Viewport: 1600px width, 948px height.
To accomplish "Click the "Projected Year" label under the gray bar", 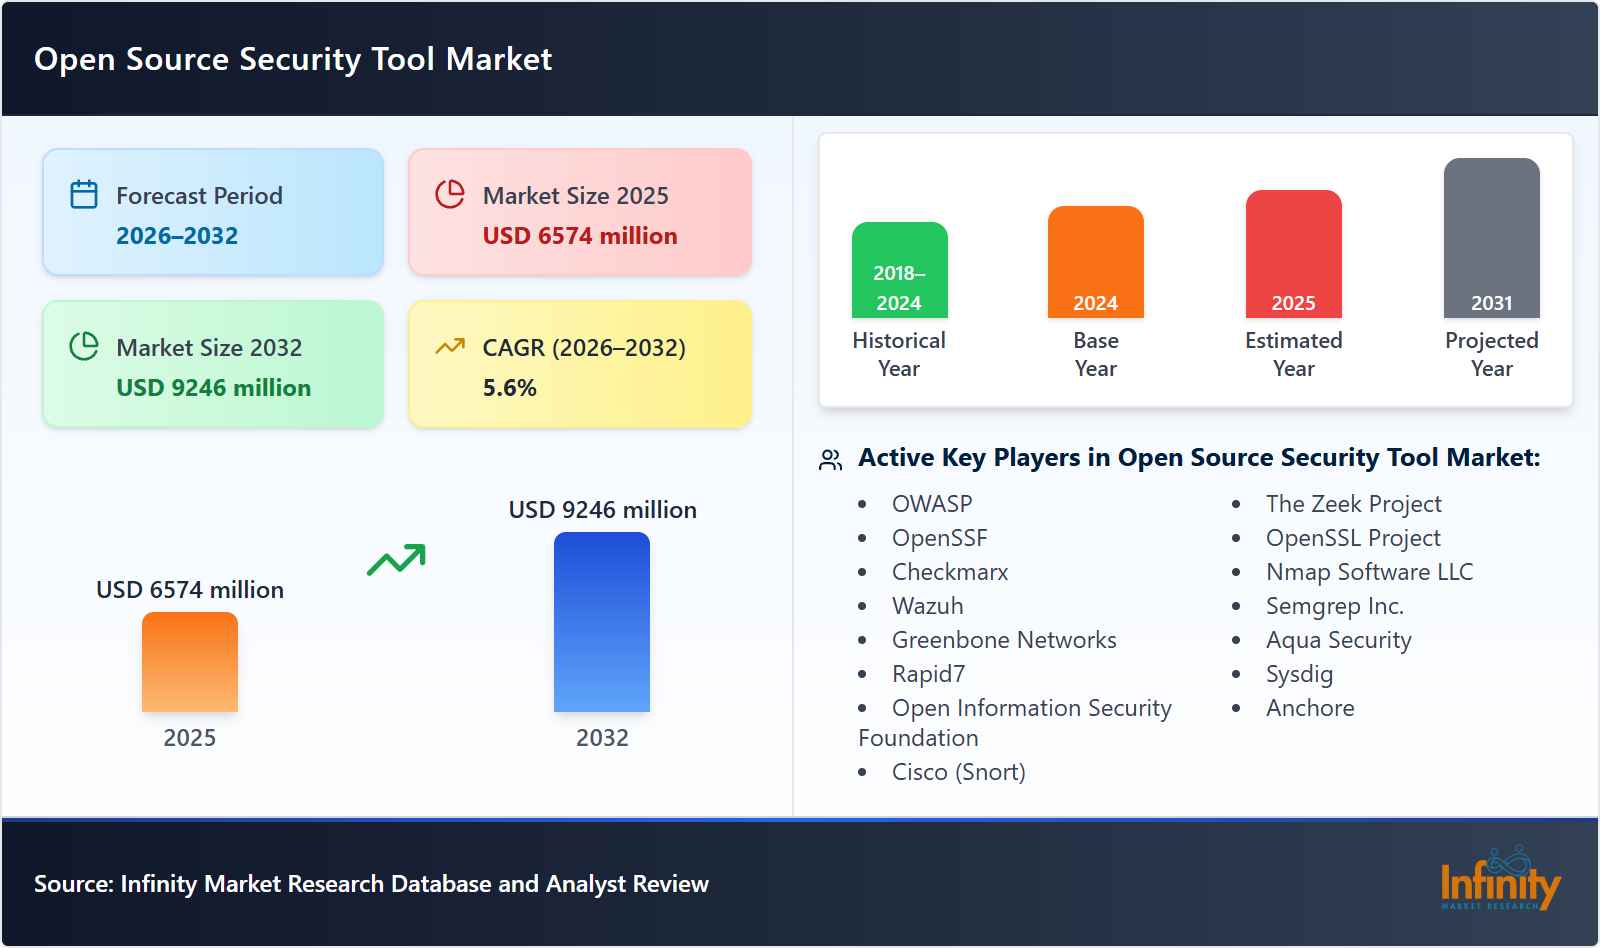I will point(1492,354).
